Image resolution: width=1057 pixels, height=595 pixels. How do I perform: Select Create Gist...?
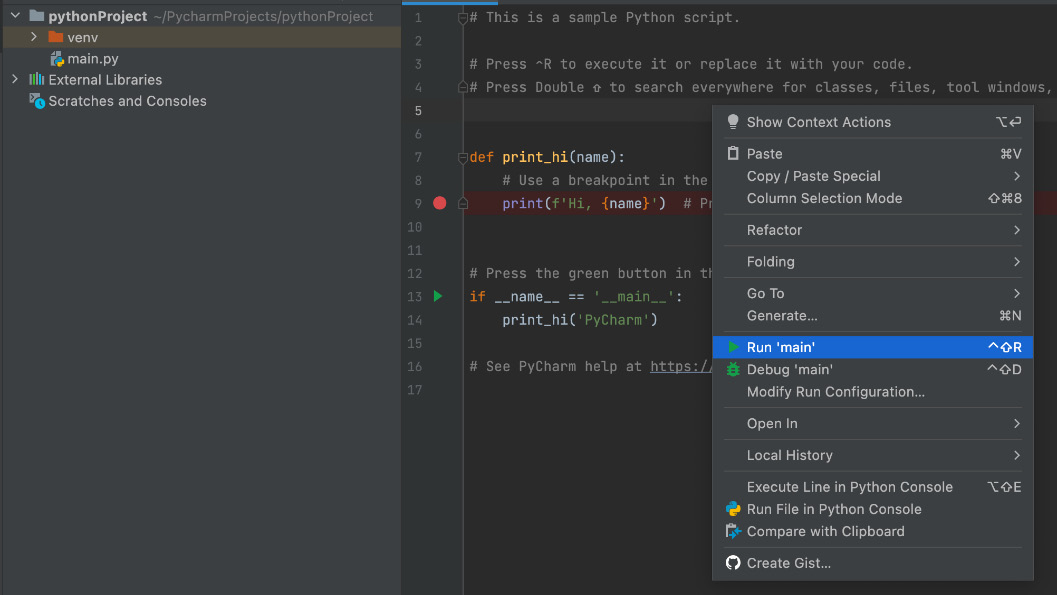coord(873,563)
